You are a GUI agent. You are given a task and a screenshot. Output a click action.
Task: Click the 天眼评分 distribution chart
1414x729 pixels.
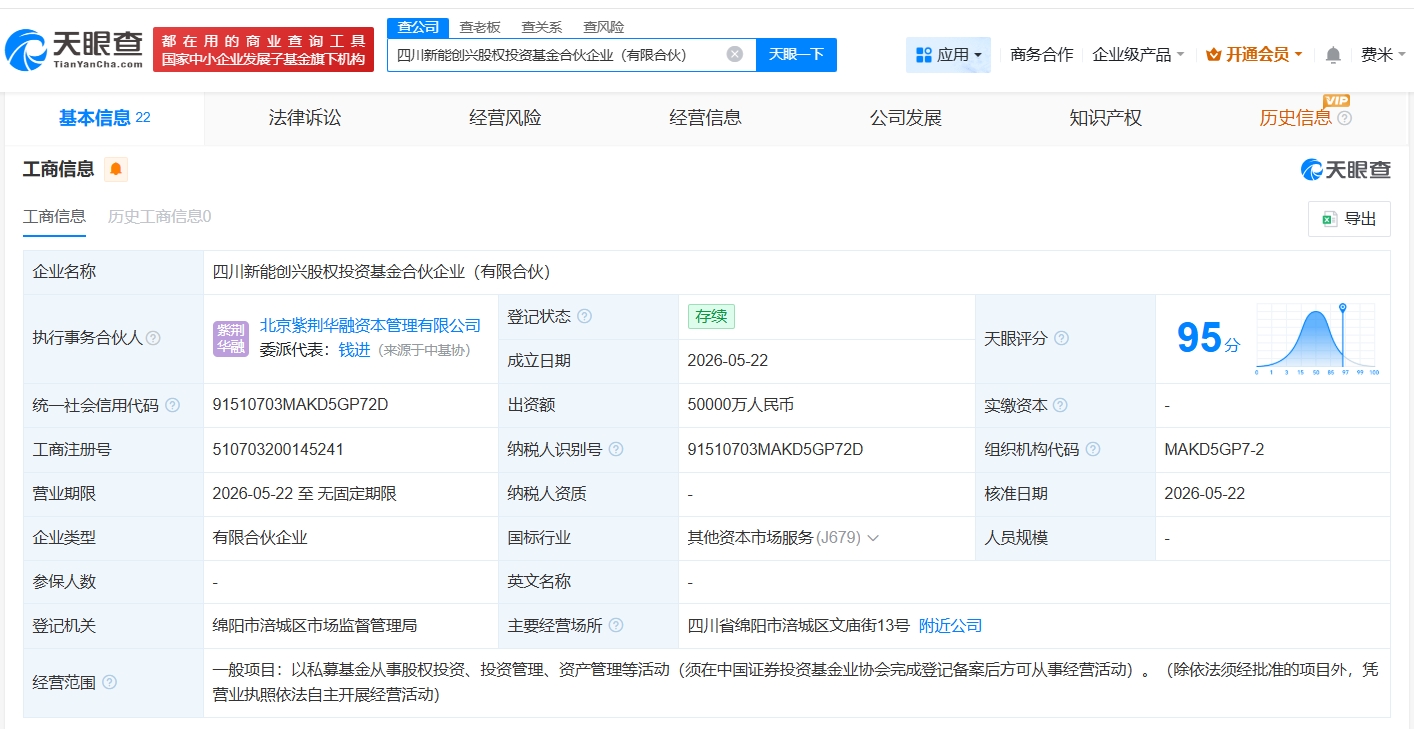(1317, 338)
